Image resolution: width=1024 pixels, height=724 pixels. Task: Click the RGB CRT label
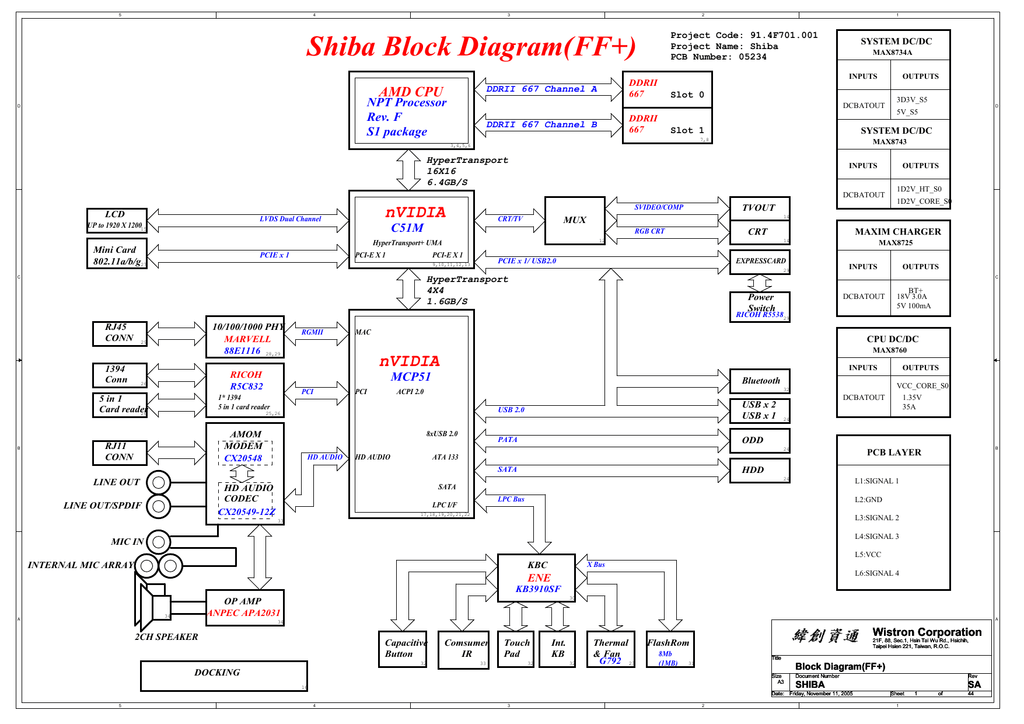649,231
